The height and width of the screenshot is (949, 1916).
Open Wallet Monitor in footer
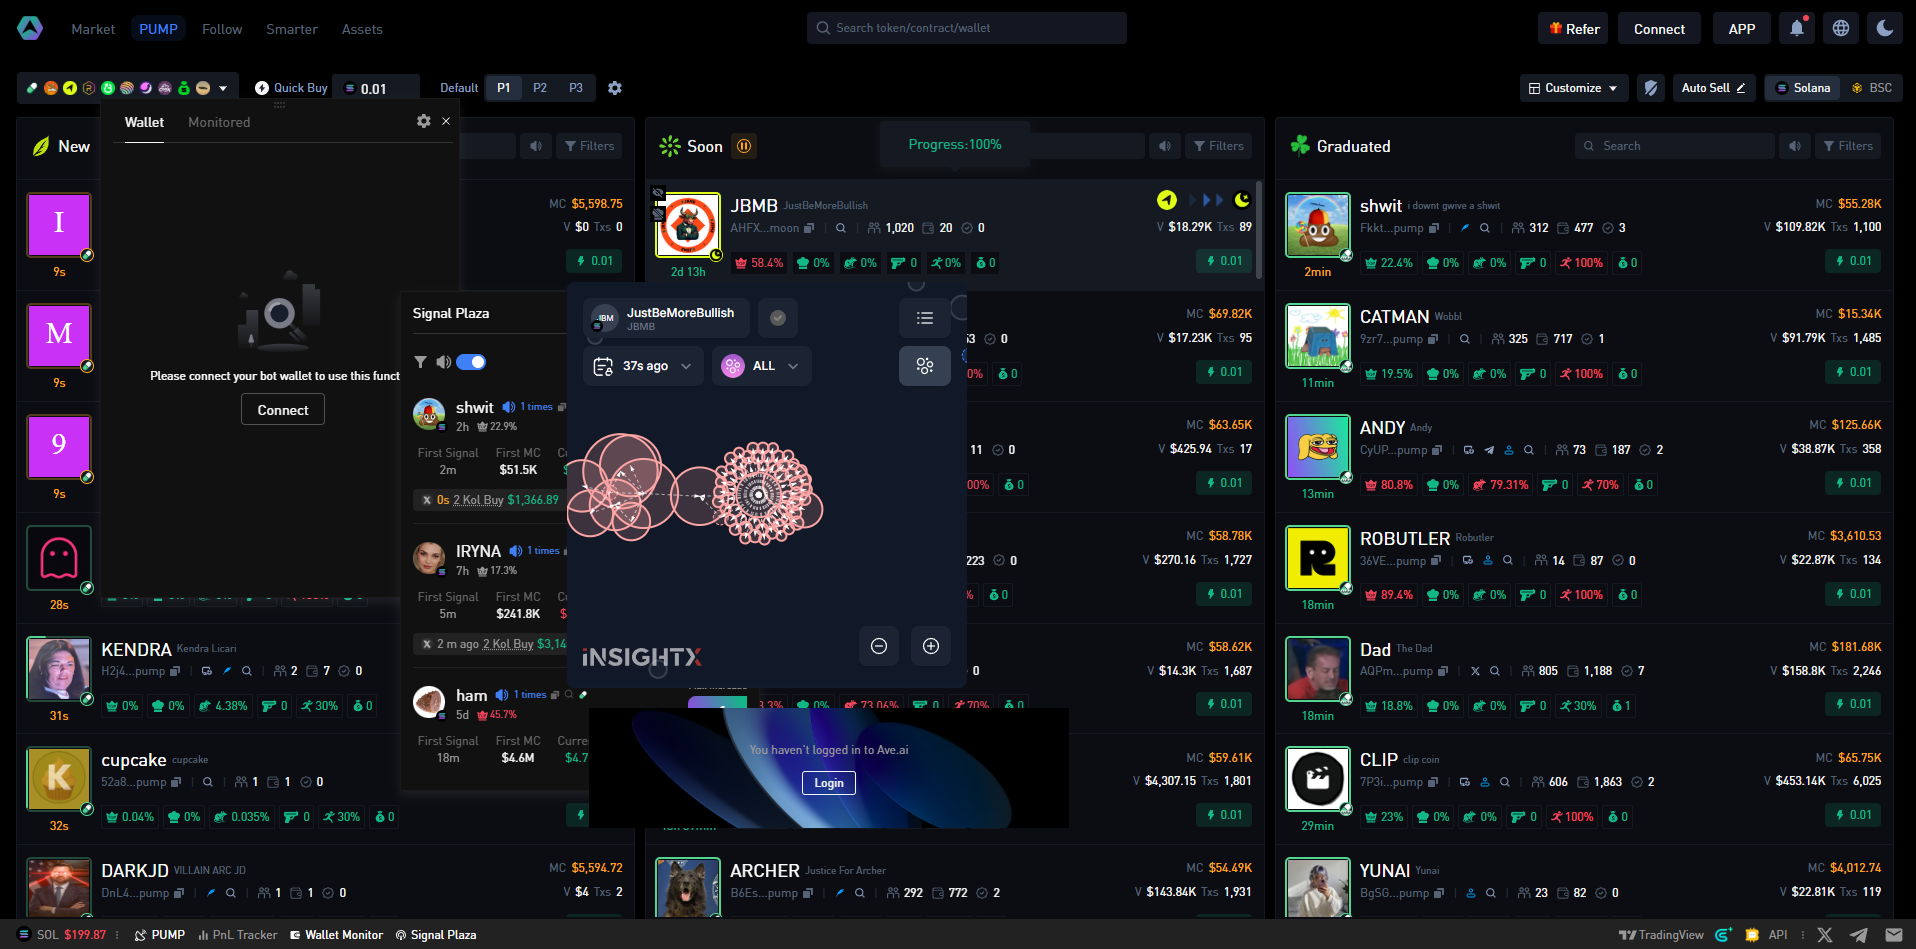[x=337, y=935]
